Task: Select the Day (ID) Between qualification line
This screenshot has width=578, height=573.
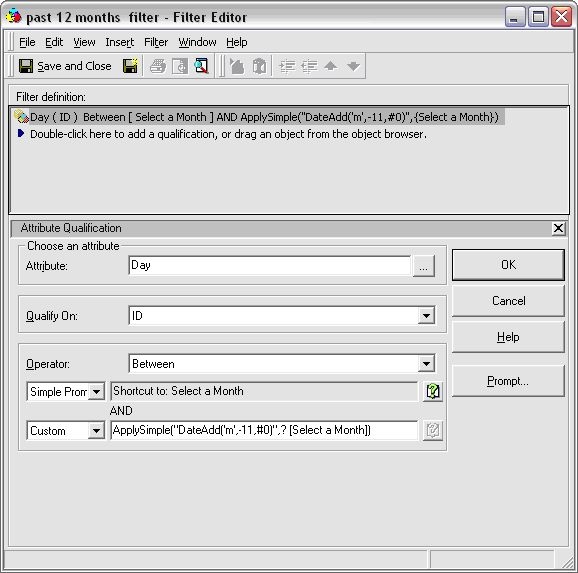Action: (x=259, y=117)
